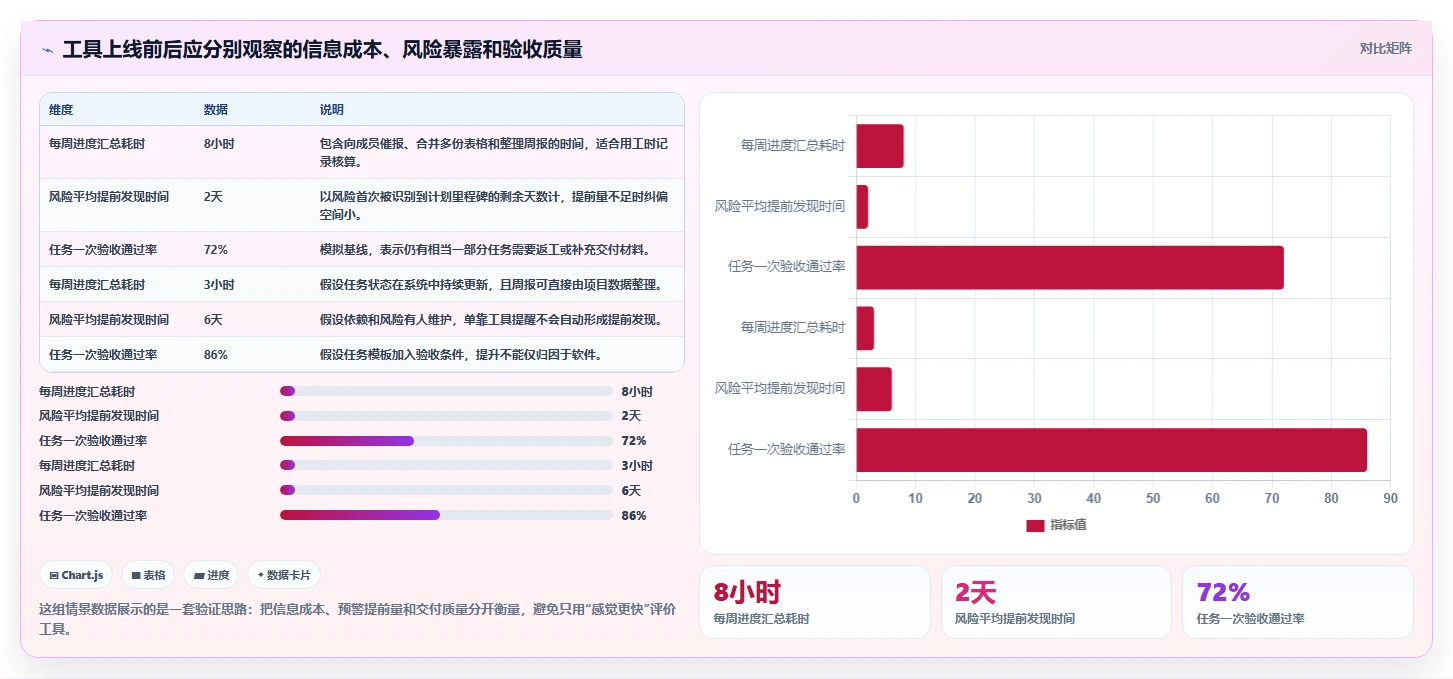1453x679 pixels.
Task: Click the table cell 8小时 in 数据 column
Action: click(x=219, y=144)
